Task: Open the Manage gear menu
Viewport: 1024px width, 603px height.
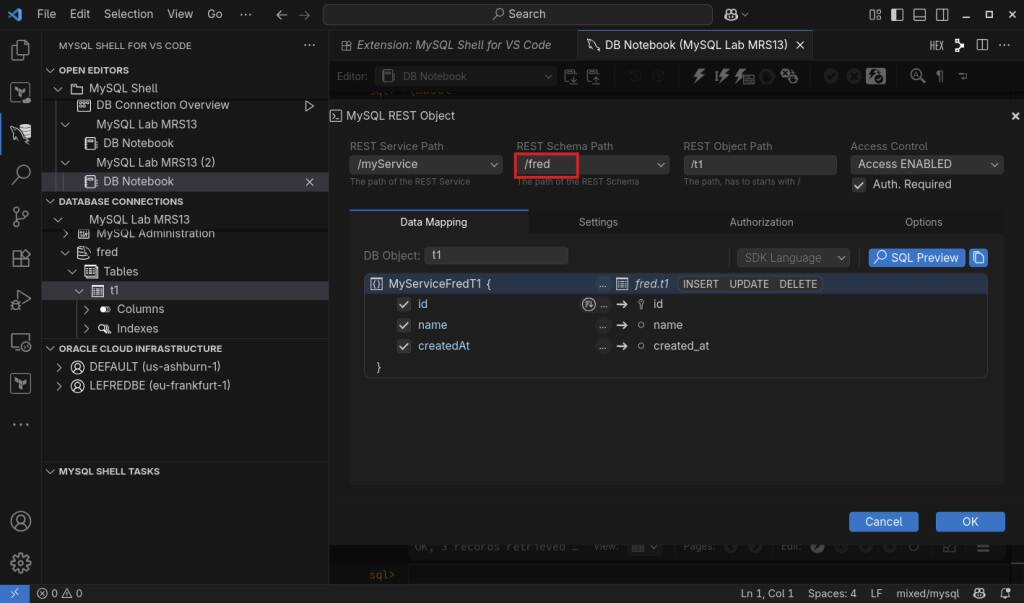Action: [20, 562]
